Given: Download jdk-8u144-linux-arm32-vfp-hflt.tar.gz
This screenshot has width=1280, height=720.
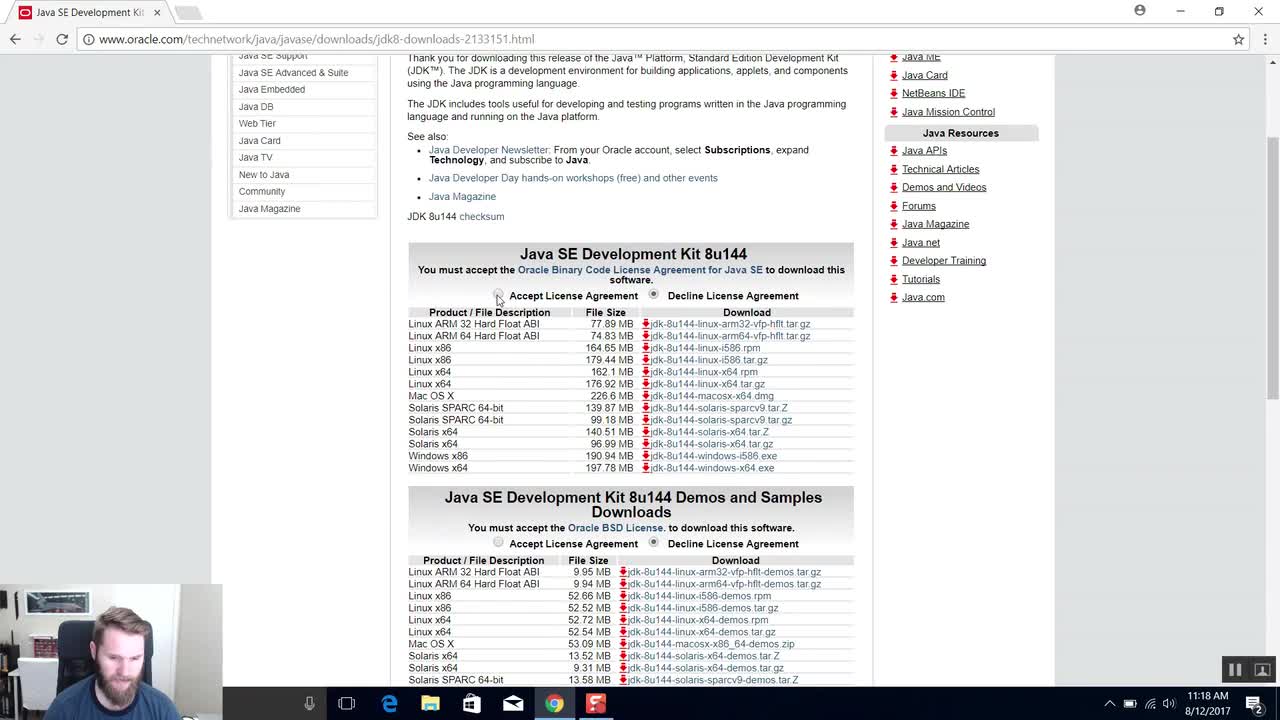Looking at the screenshot, I should coord(731,324).
